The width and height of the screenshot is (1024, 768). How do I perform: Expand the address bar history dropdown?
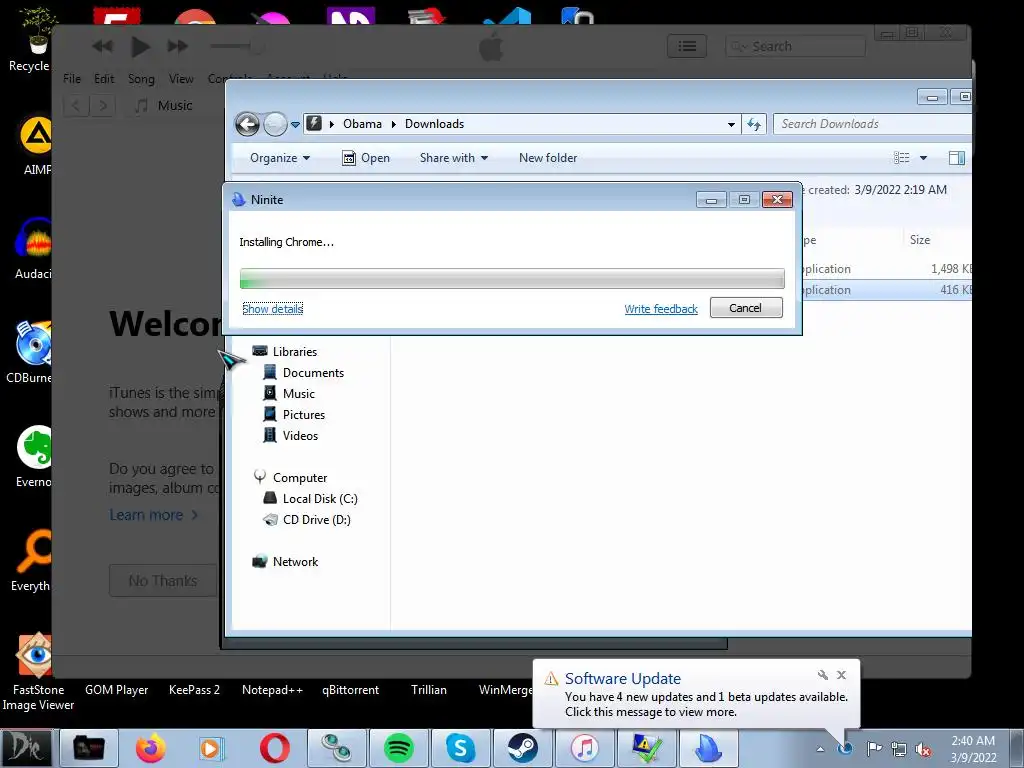tap(731, 124)
